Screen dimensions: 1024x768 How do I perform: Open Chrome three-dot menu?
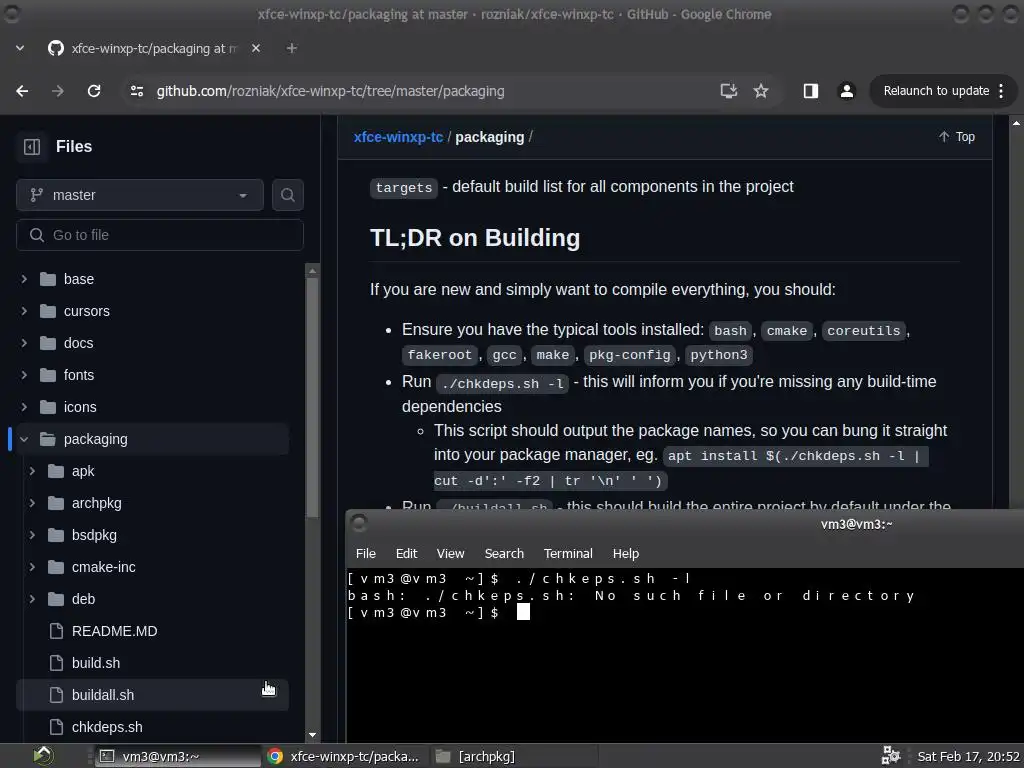(1002, 91)
